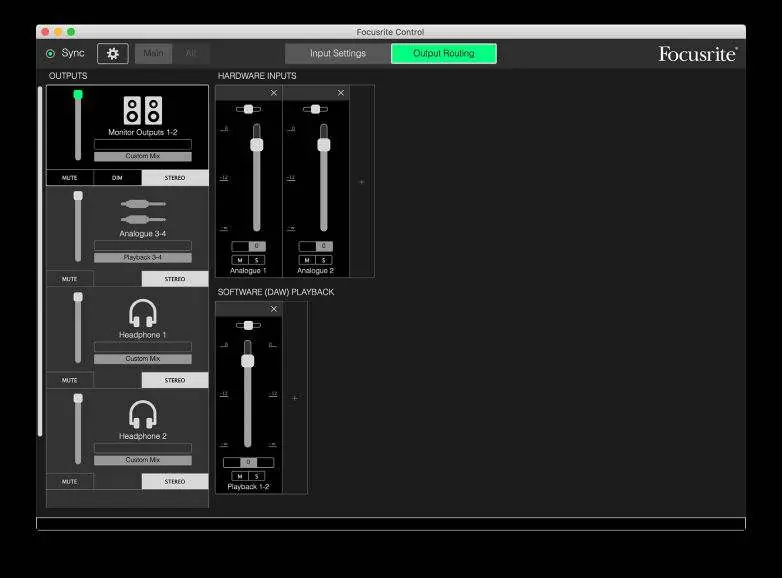
Task: Mute the Headphone 2 output
Action: tap(69, 482)
